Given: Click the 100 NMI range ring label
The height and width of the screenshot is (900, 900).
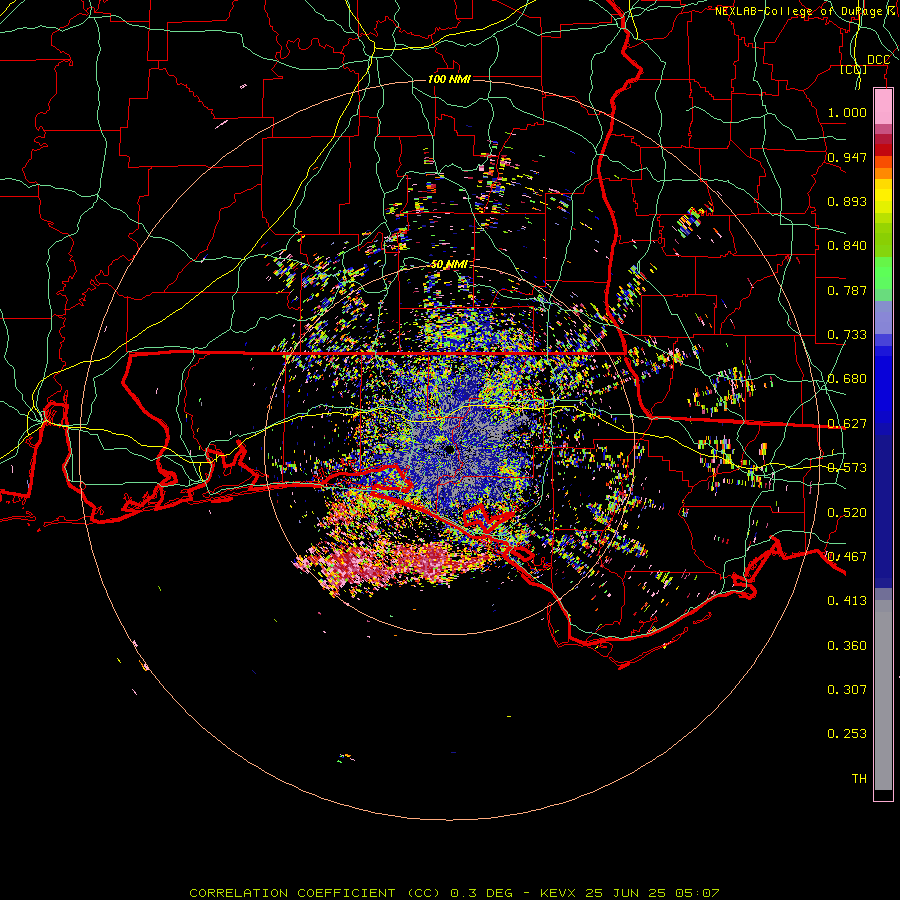Looking at the screenshot, I should pos(449,79).
